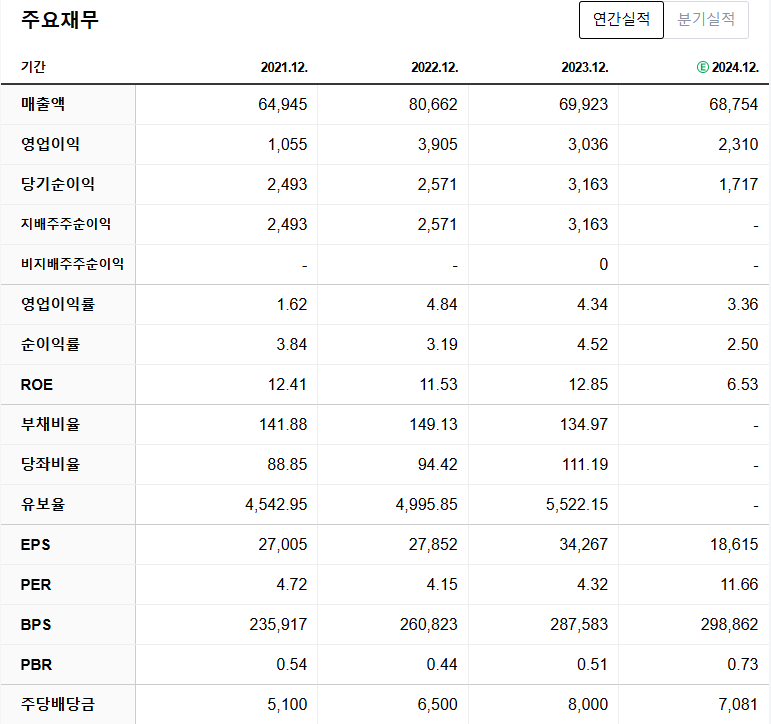
Task: Select PBR value 0.44
Action: pos(442,664)
